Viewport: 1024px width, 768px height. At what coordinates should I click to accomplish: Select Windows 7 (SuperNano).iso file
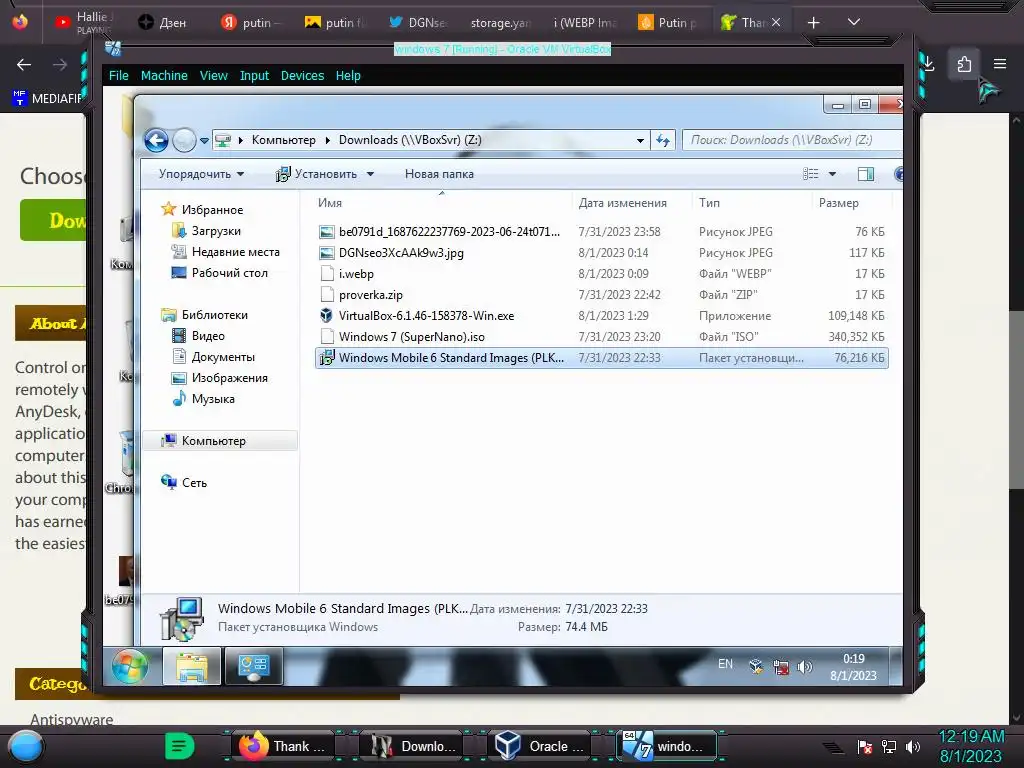point(411,337)
